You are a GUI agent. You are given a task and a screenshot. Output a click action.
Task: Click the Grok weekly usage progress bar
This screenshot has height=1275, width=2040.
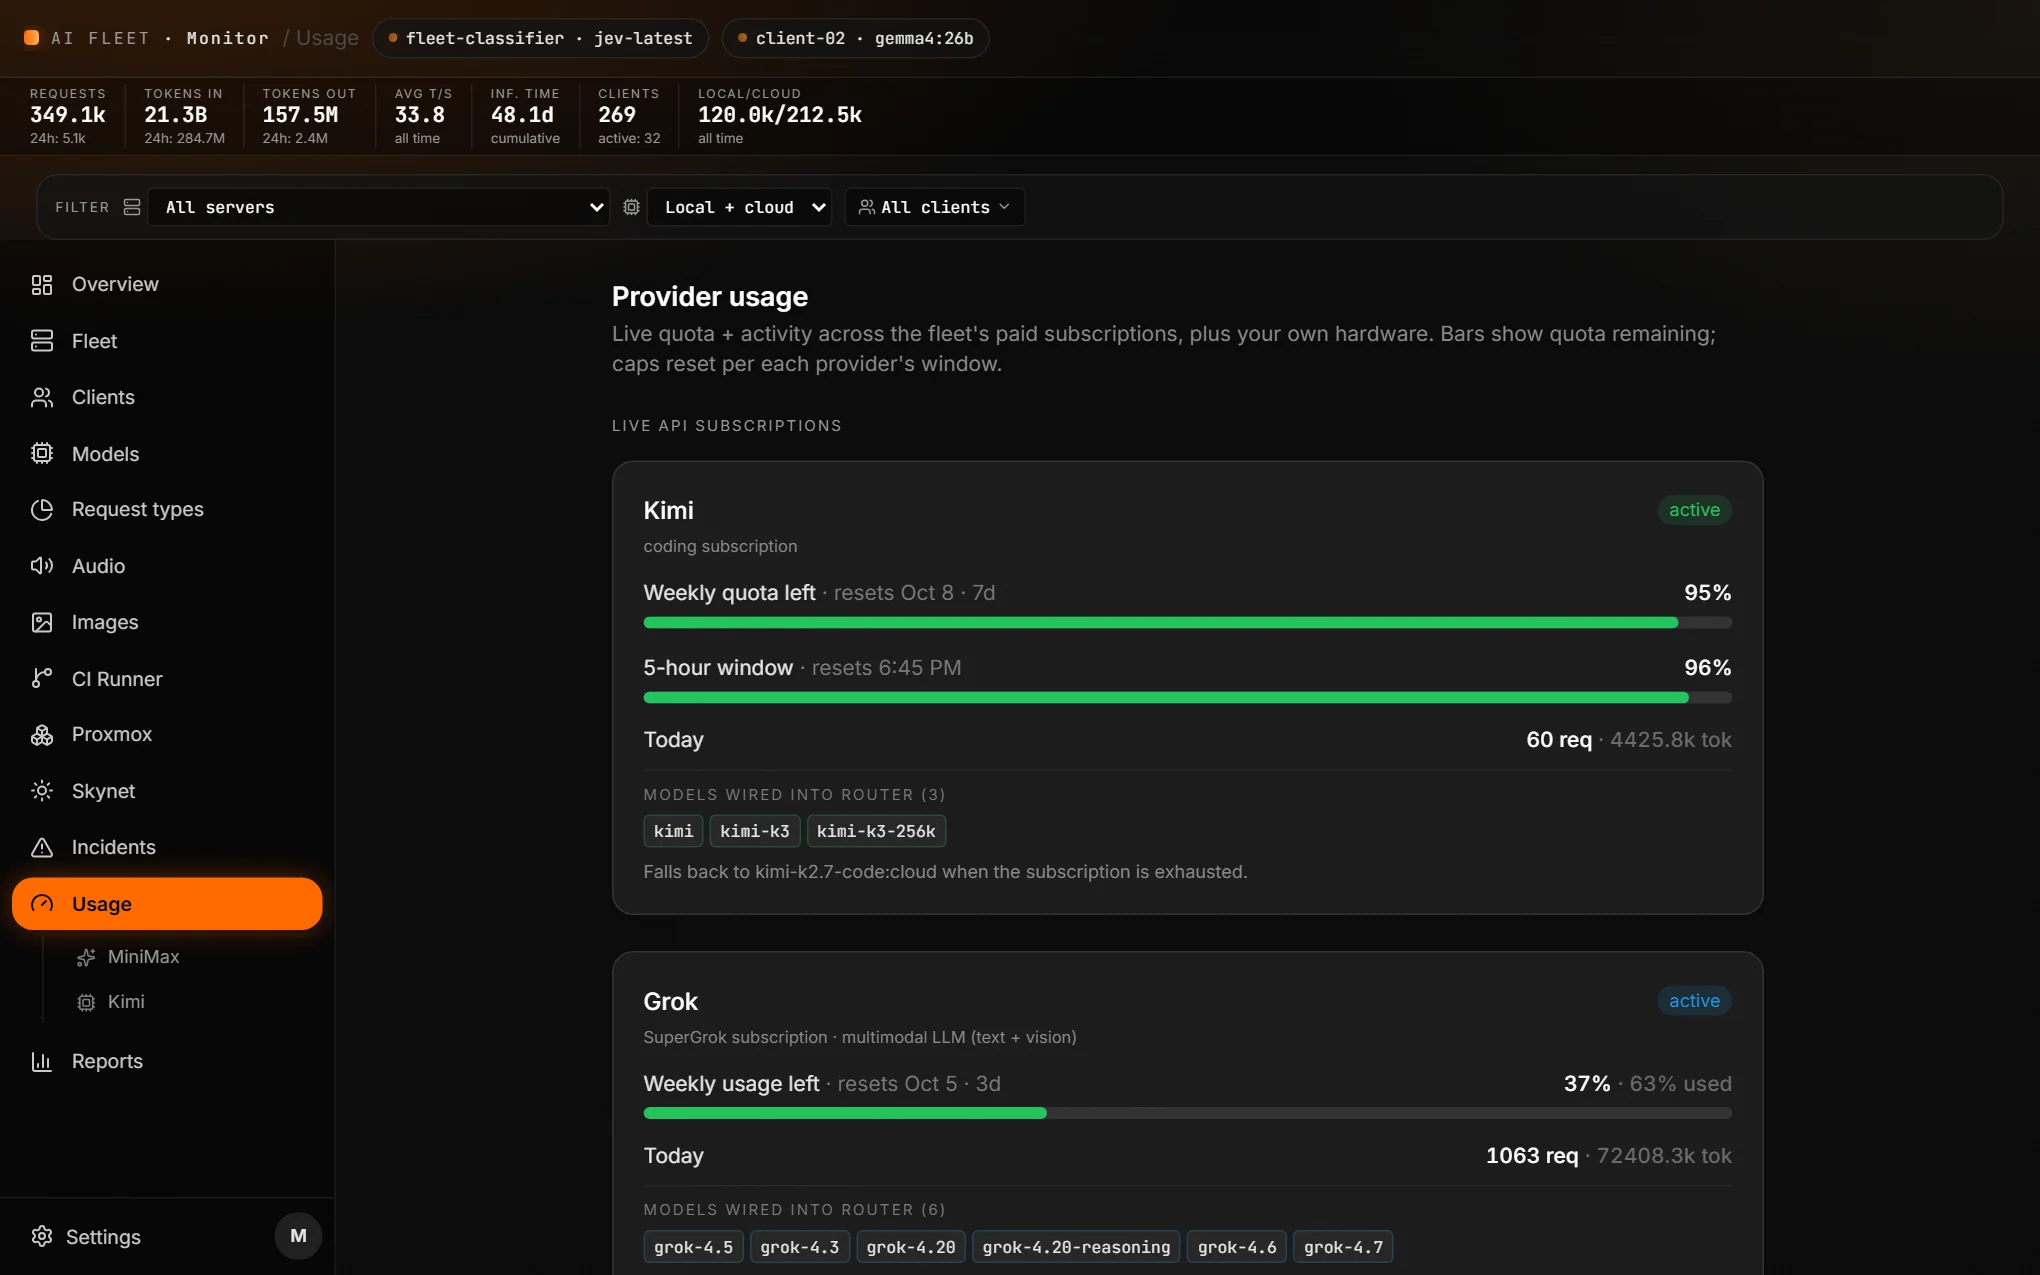(1187, 1113)
